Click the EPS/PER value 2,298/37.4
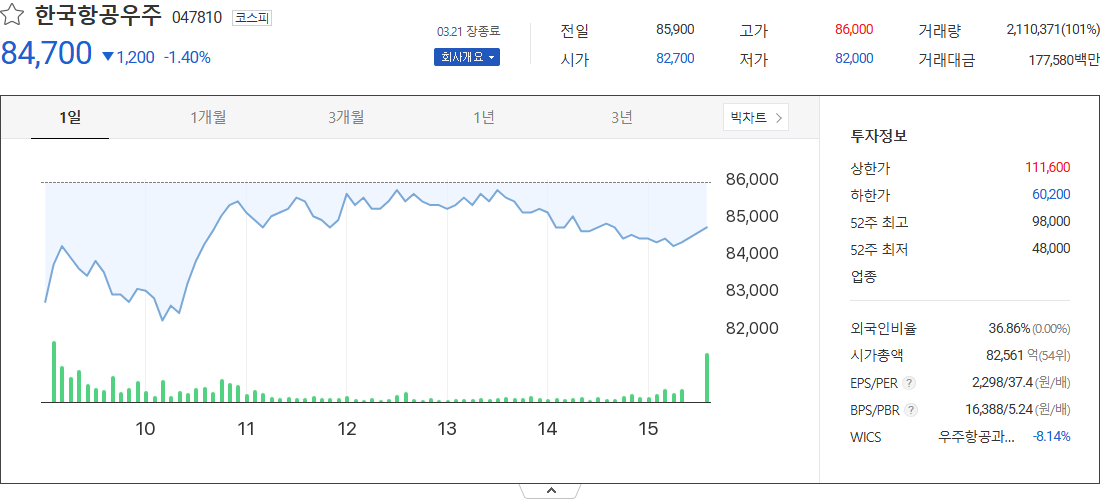The image size is (1100, 500). pyautogui.click(x=1003, y=382)
